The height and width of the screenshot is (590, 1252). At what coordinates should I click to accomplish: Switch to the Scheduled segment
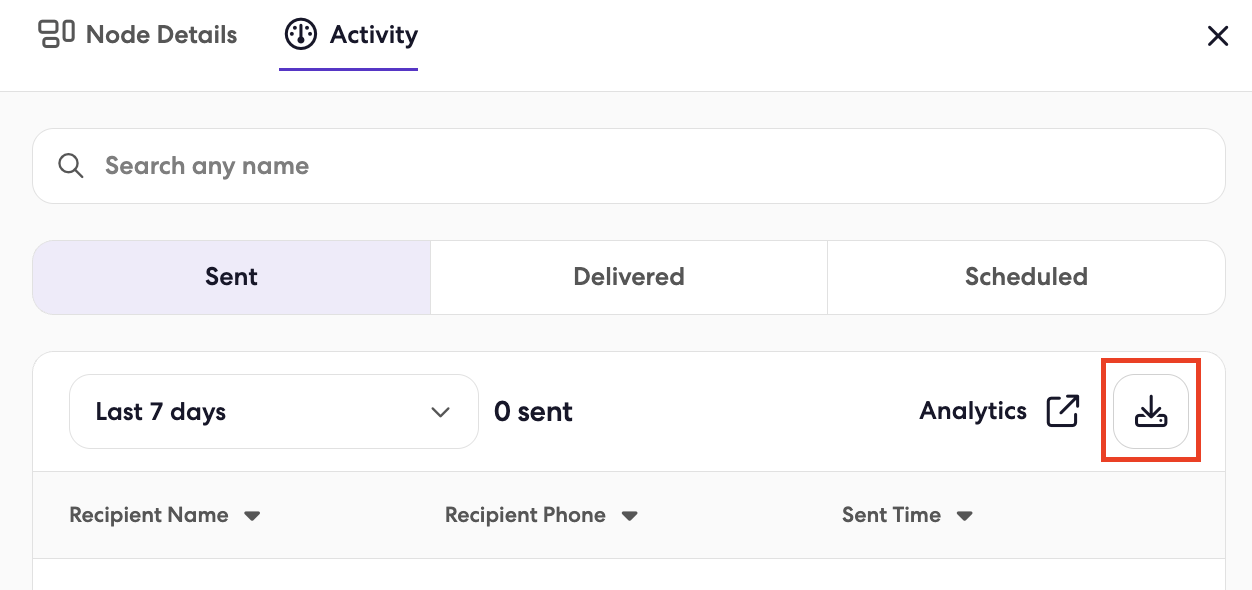[x=1026, y=277]
